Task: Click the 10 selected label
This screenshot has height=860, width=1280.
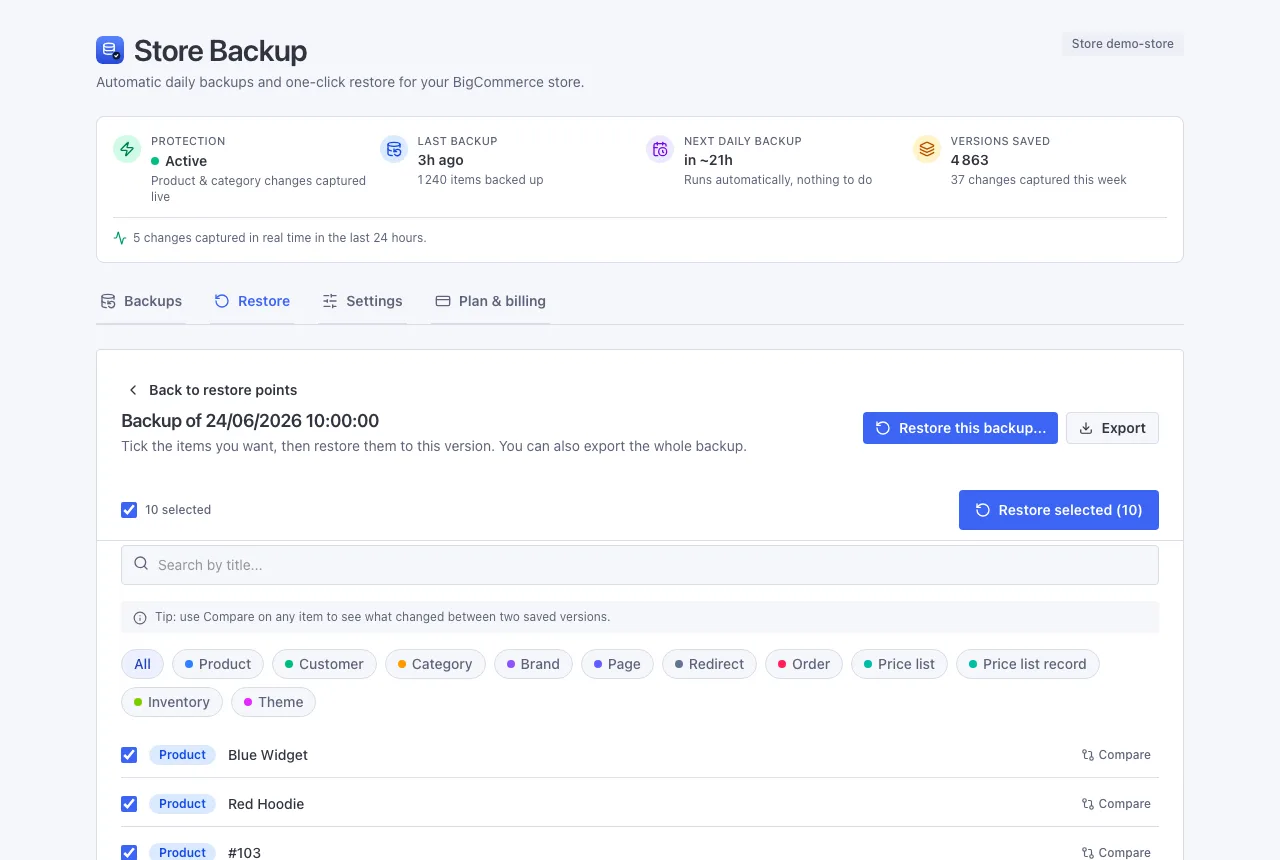Action: click(x=178, y=510)
